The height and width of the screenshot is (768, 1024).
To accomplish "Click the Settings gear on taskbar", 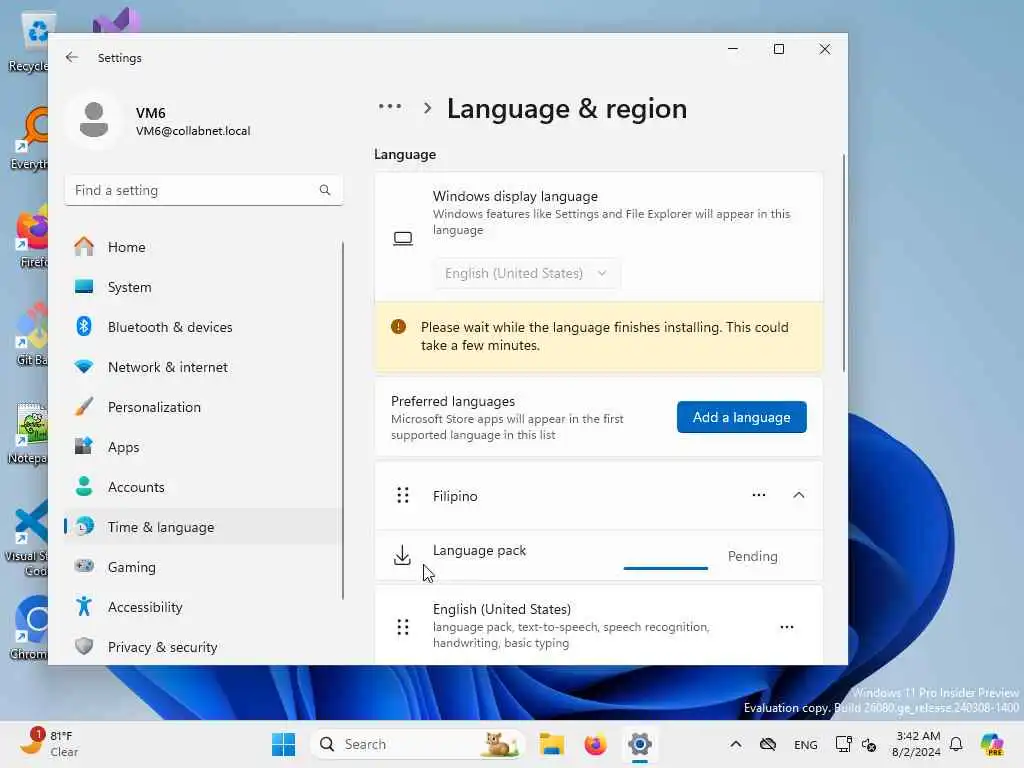I will pyautogui.click(x=640, y=744).
